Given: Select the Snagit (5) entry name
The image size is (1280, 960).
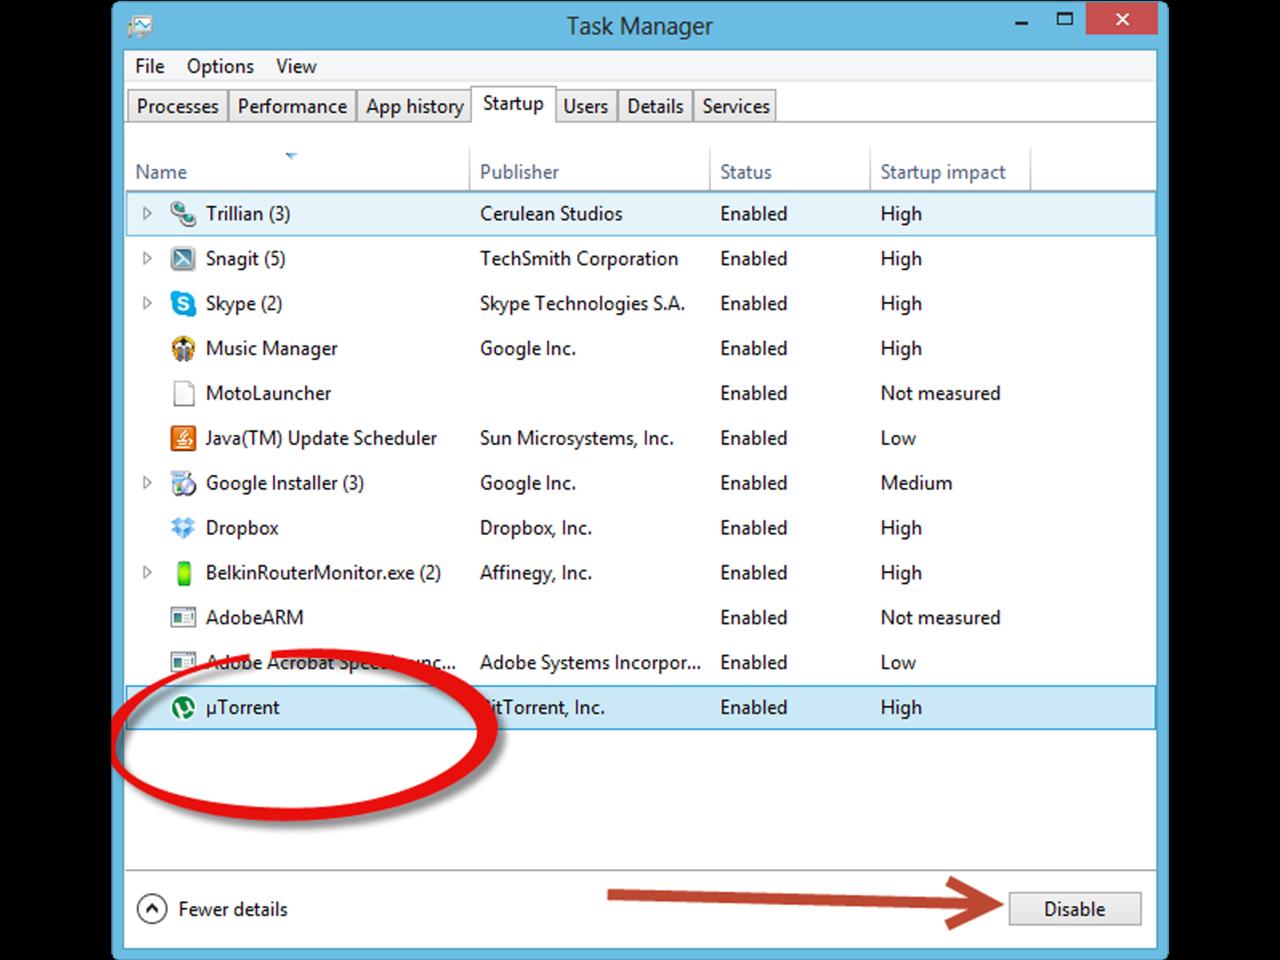Looking at the screenshot, I should click(x=245, y=259).
